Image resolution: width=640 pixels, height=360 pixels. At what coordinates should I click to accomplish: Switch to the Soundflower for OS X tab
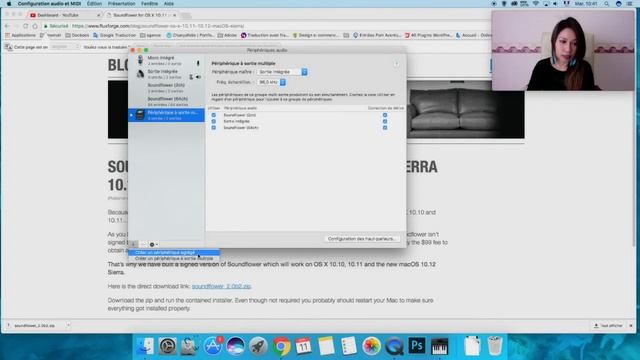tap(141, 15)
